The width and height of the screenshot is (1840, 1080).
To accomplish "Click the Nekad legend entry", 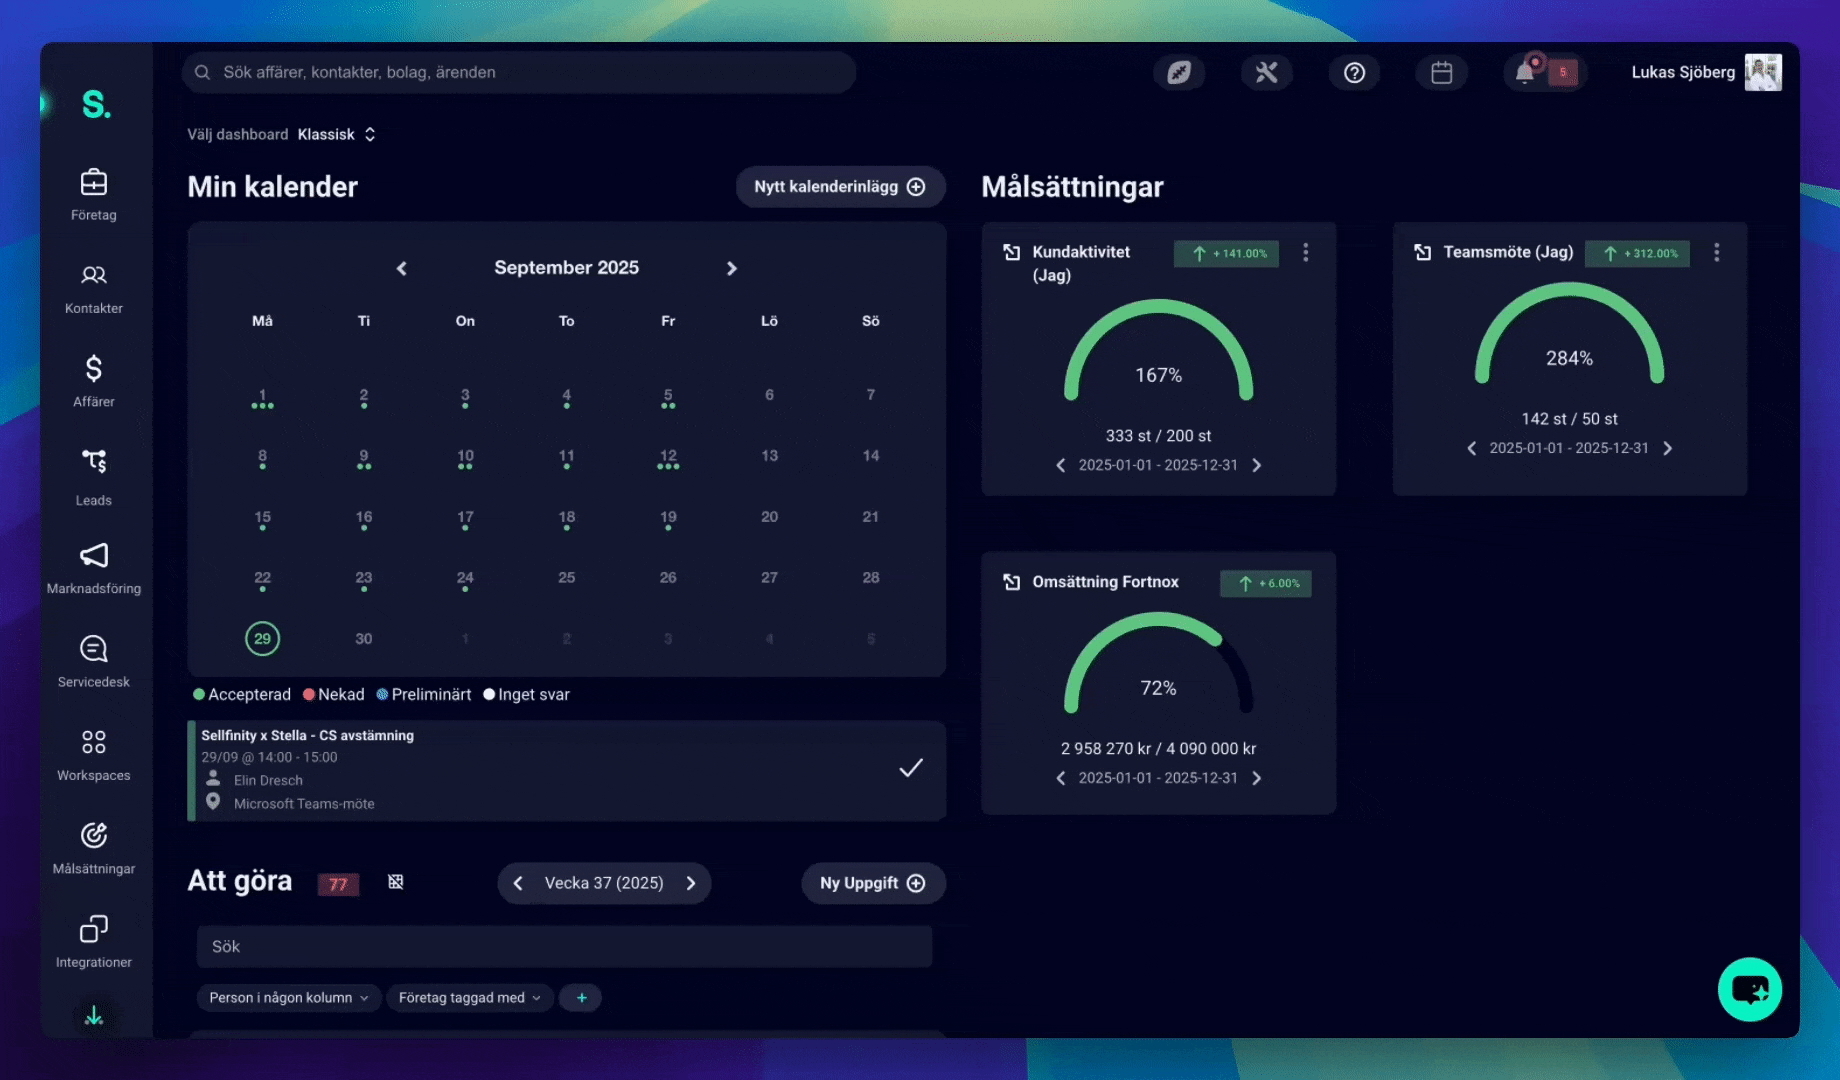I will tap(334, 694).
